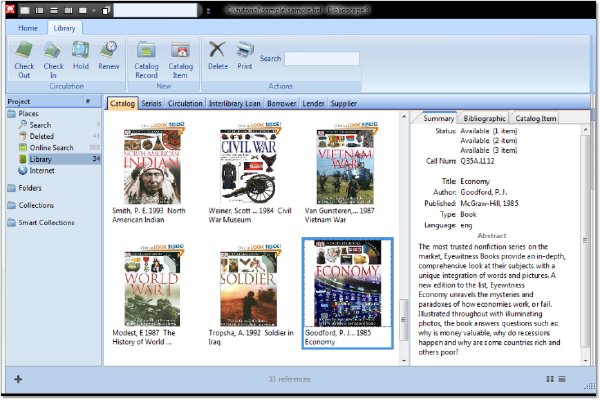Show the Catalog Item detail tab

click(x=535, y=118)
